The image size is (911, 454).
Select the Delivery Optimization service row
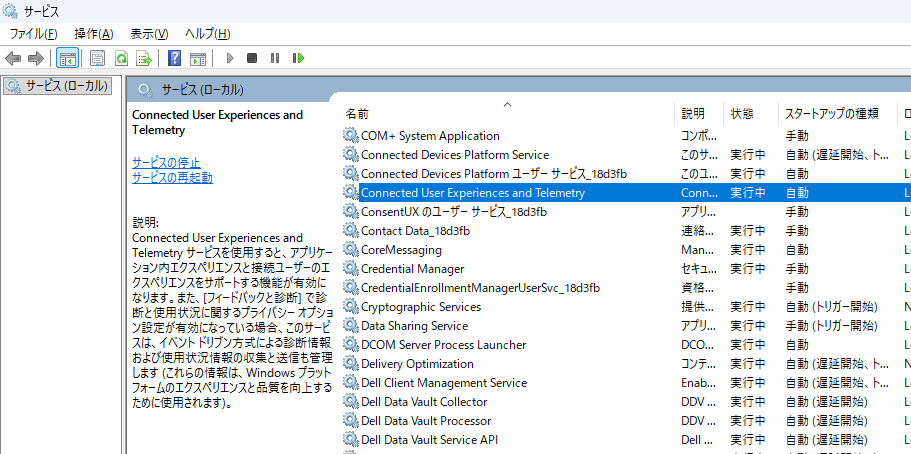click(417, 364)
